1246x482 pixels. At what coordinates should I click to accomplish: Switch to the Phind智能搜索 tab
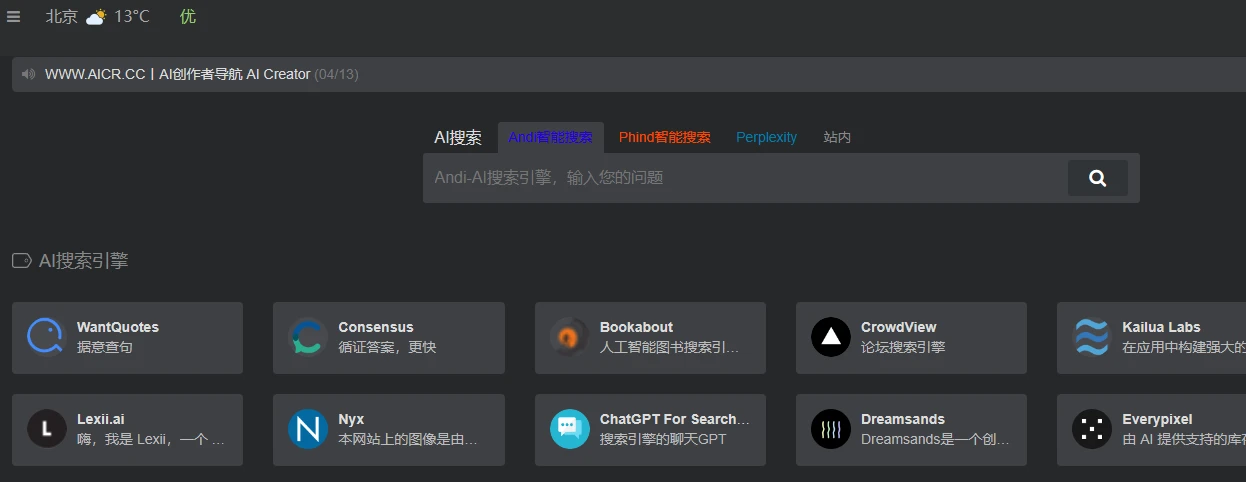click(664, 138)
